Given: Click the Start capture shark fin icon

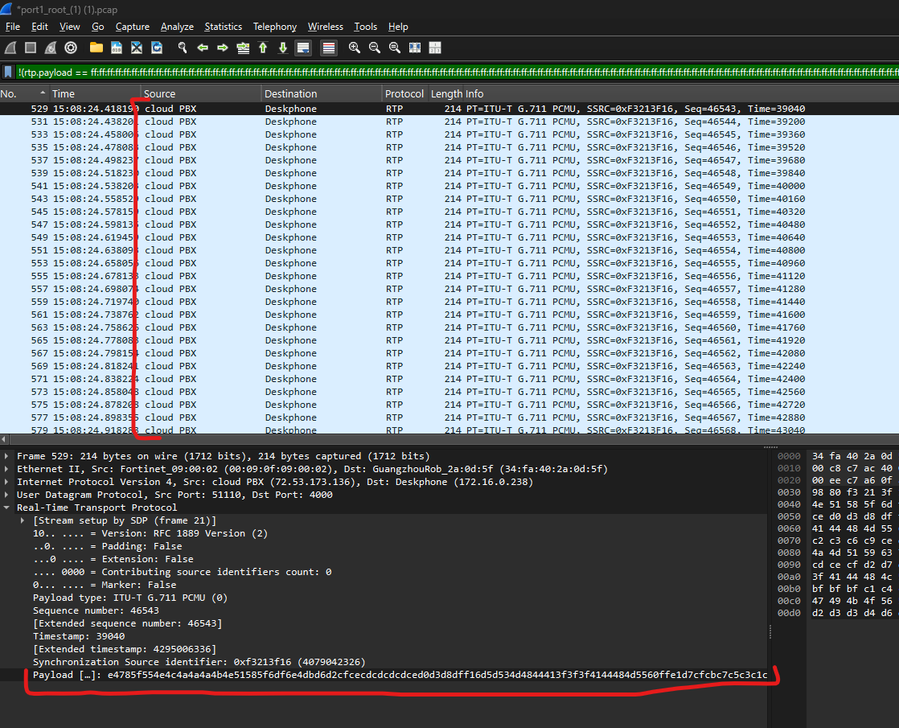Looking at the screenshot, I should [x=10, y=48].
